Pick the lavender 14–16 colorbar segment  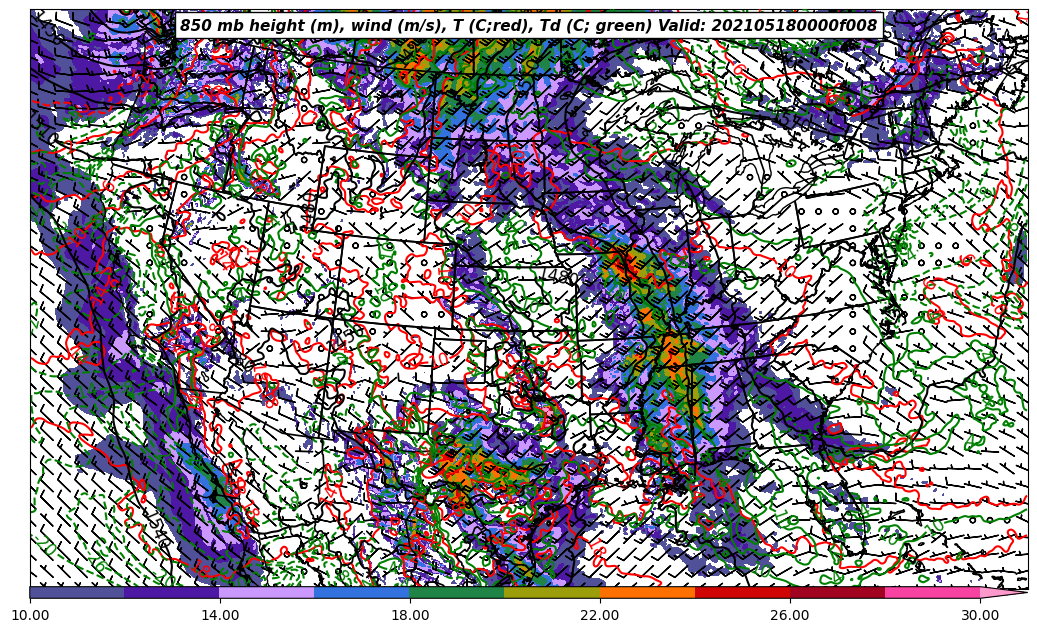click(267, 592)
